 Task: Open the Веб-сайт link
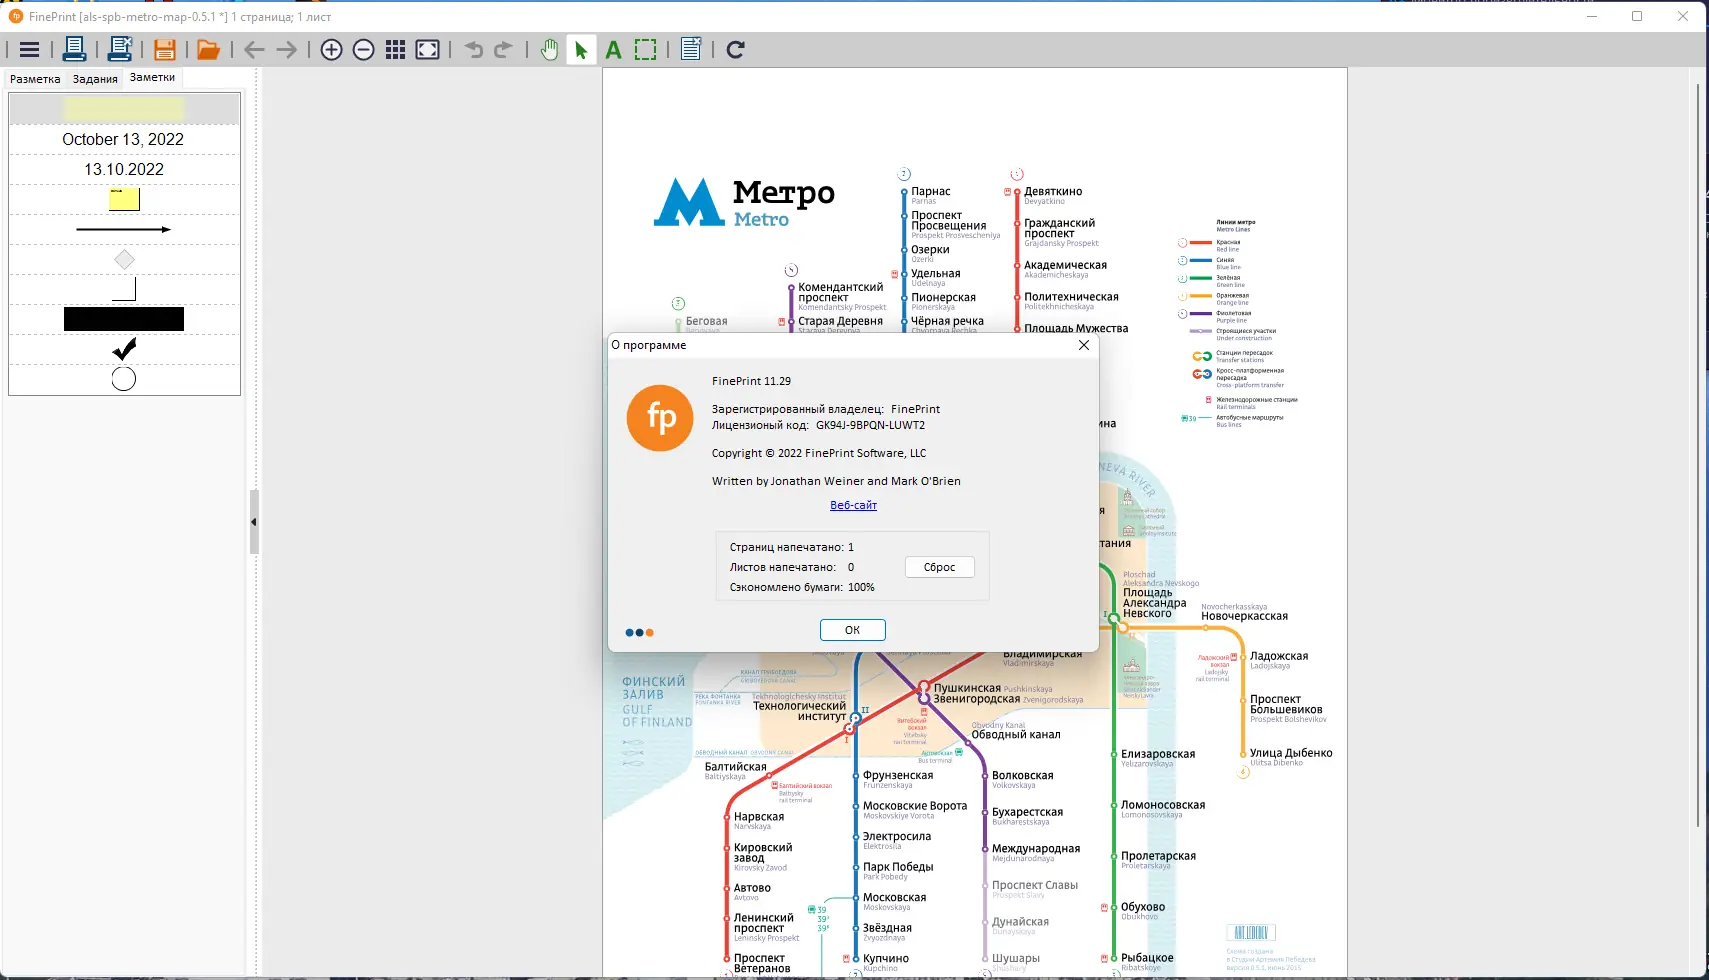pyautogui.click(x=853, y=505)
